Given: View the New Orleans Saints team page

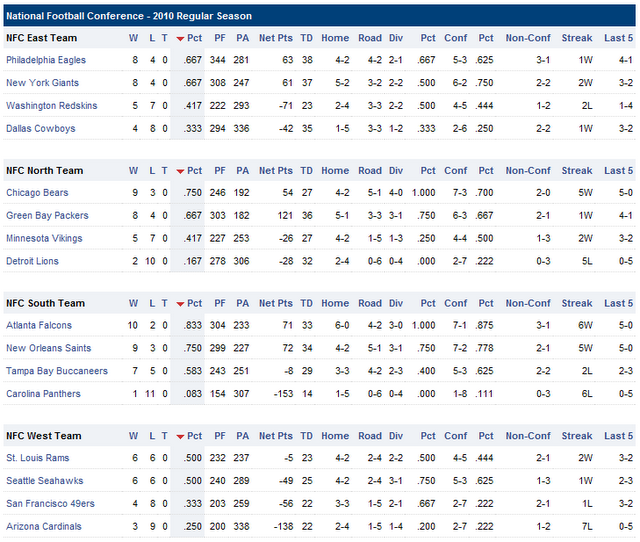Looking at the screenshot, I should pos(48,348).
